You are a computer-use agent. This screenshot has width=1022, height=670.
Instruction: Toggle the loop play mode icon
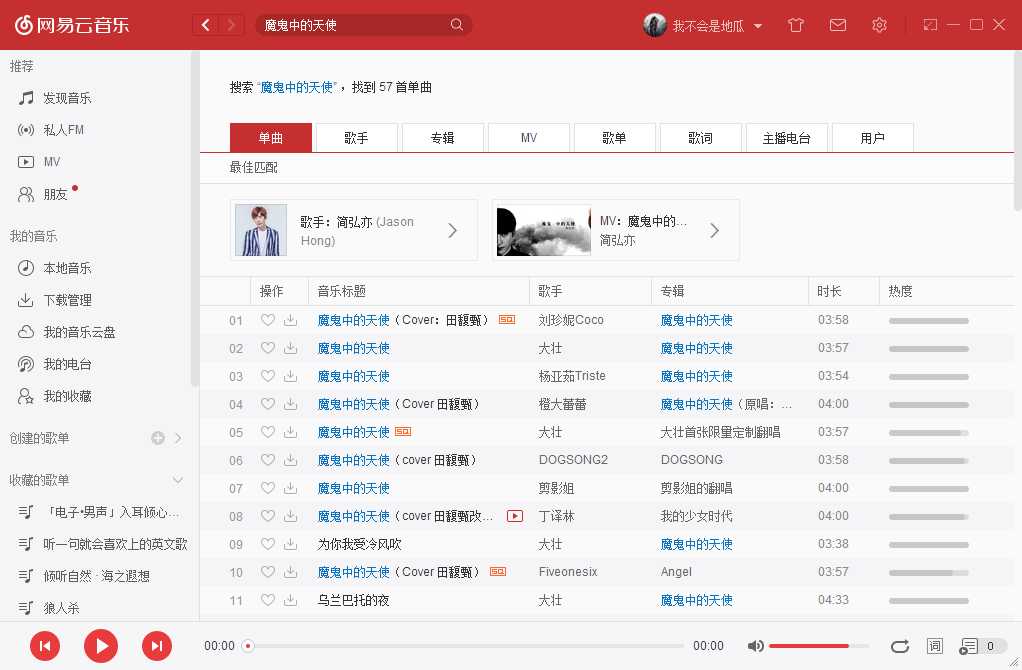[900, 646]
